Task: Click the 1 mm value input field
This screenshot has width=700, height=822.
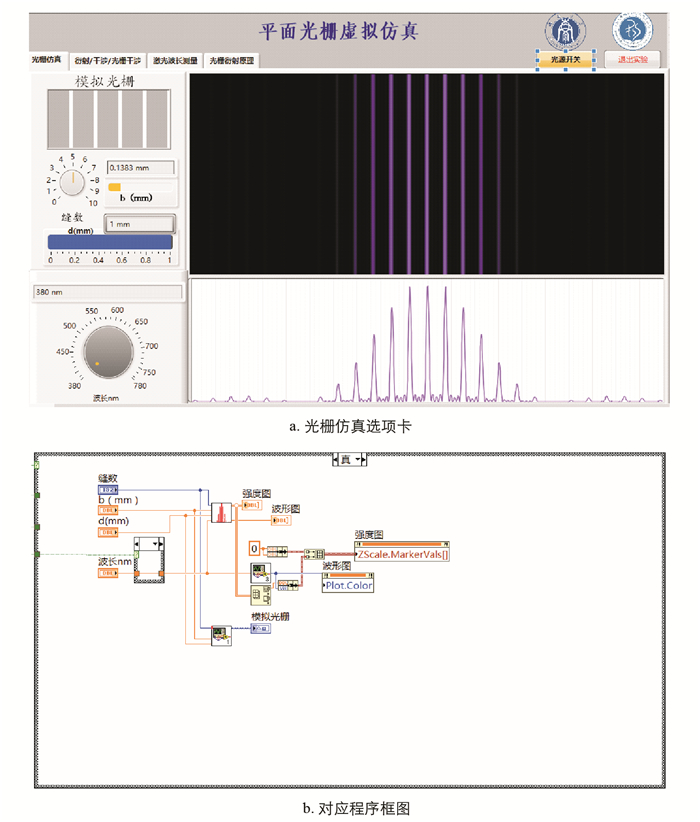Action: click(x=140, y=225)
